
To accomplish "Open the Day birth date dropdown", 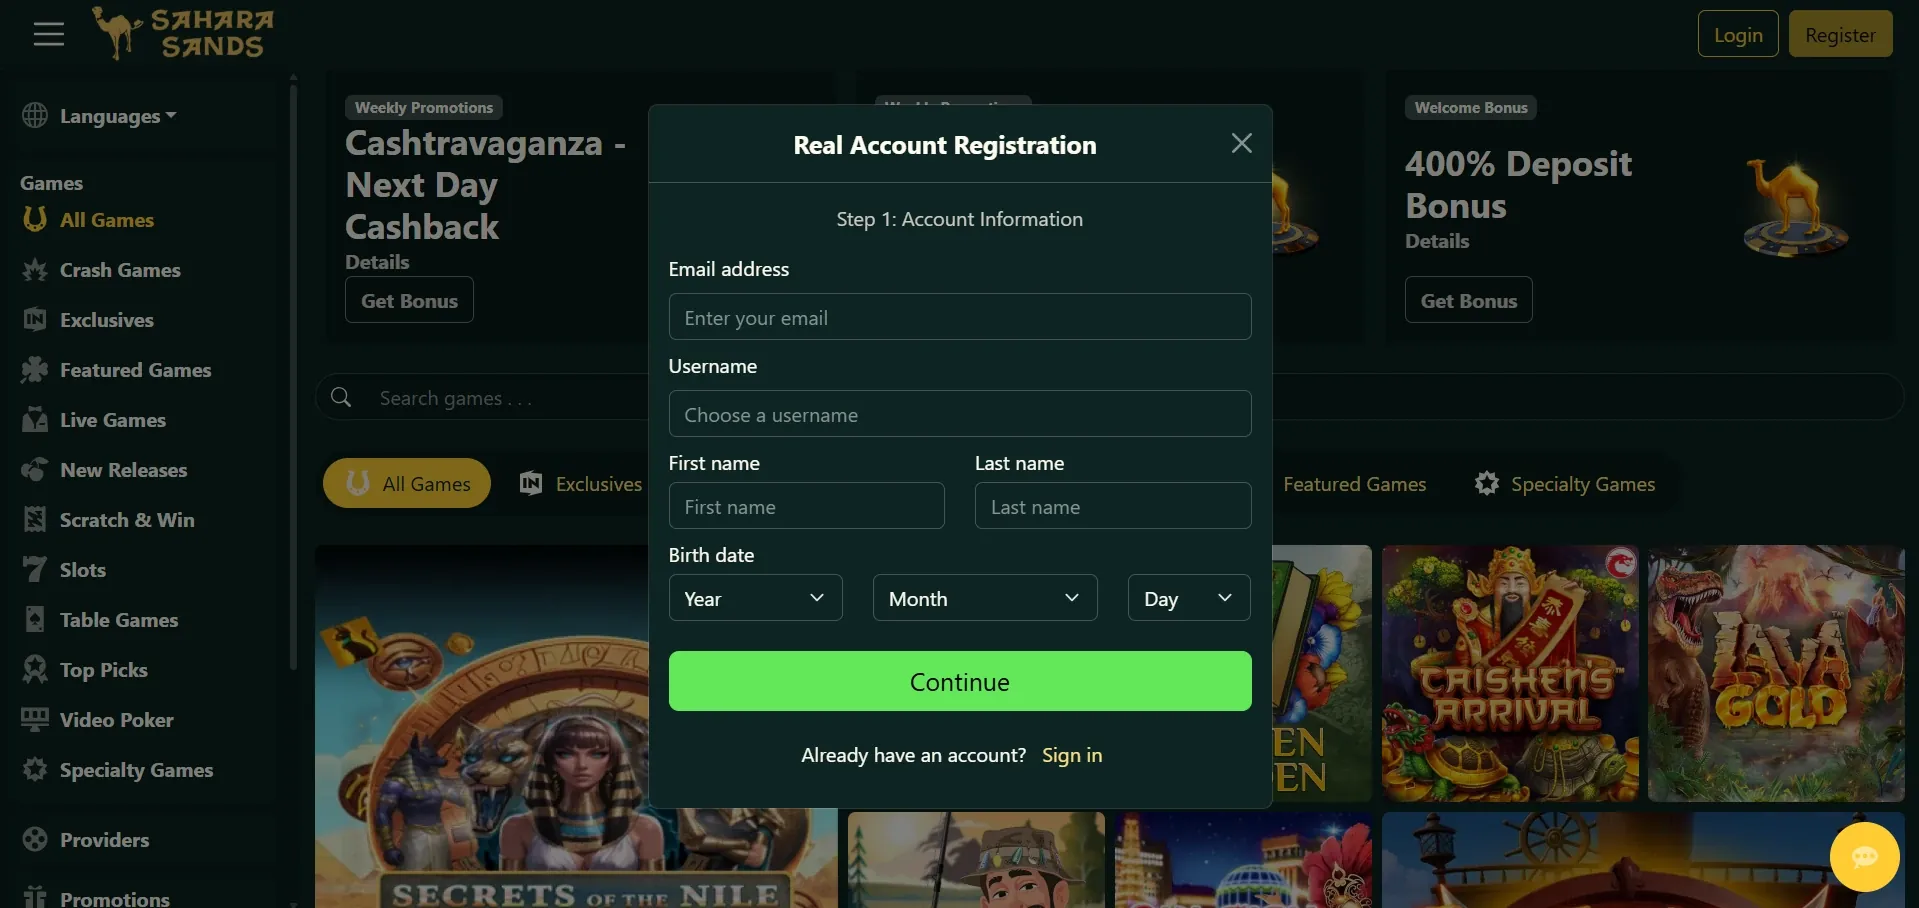I will pyautogui.click(x=1189, y=598).
